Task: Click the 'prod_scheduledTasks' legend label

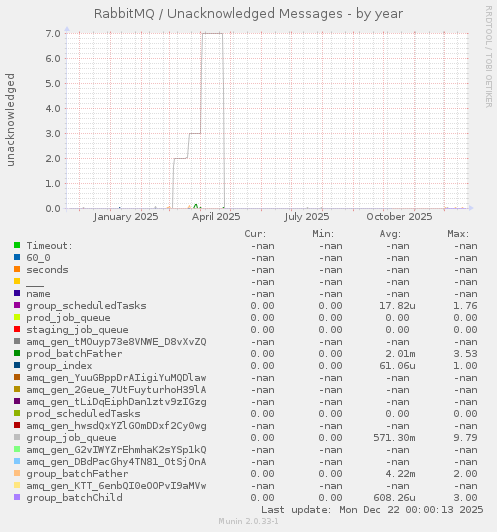Action: click(x=83, y=414)
